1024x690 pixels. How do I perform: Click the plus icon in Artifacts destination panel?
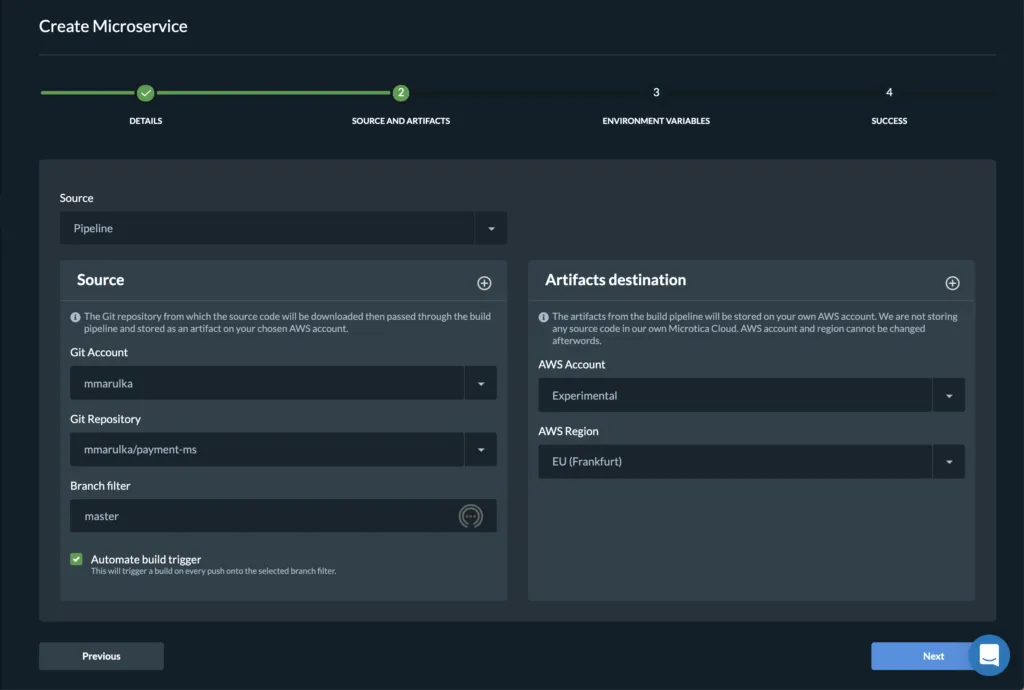point(952,283)
